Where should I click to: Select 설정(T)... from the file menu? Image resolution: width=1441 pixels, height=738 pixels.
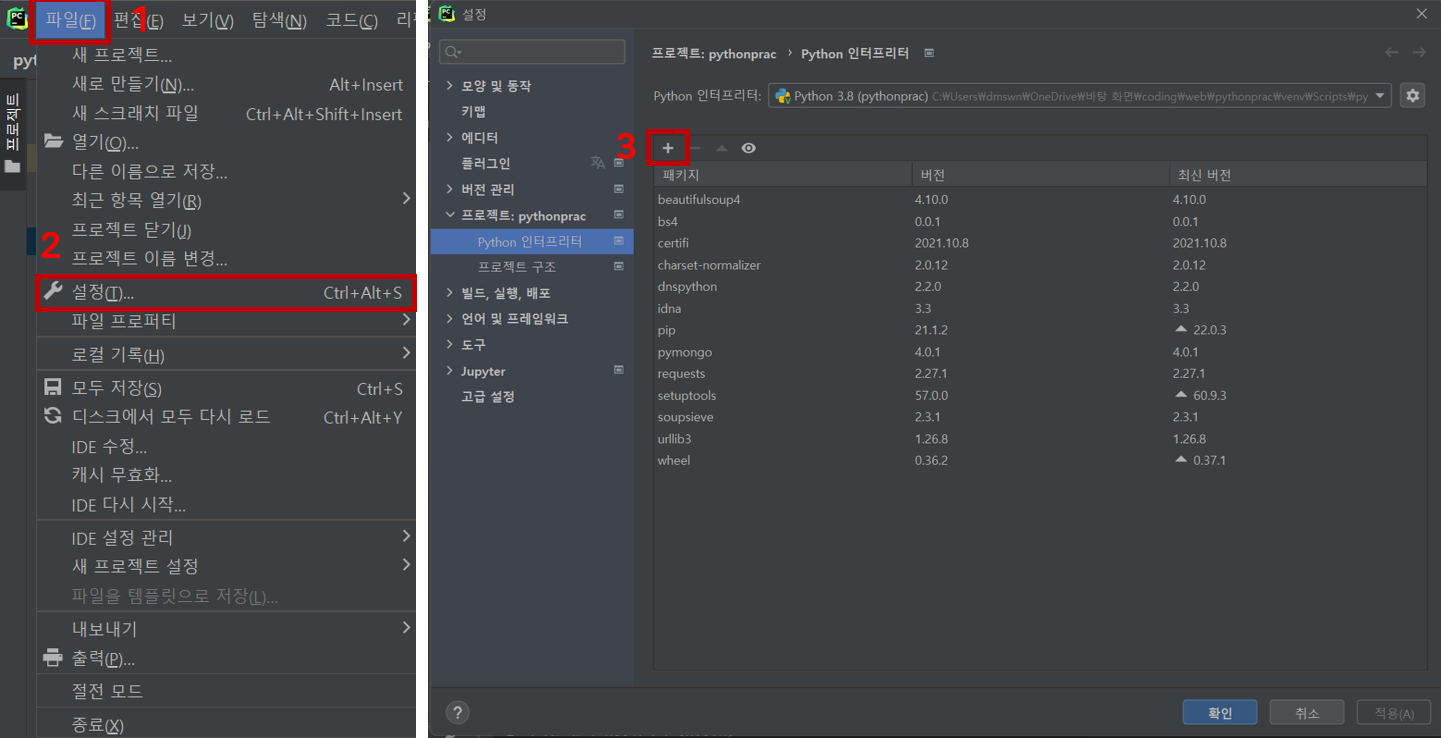click(x=102, y=293)
